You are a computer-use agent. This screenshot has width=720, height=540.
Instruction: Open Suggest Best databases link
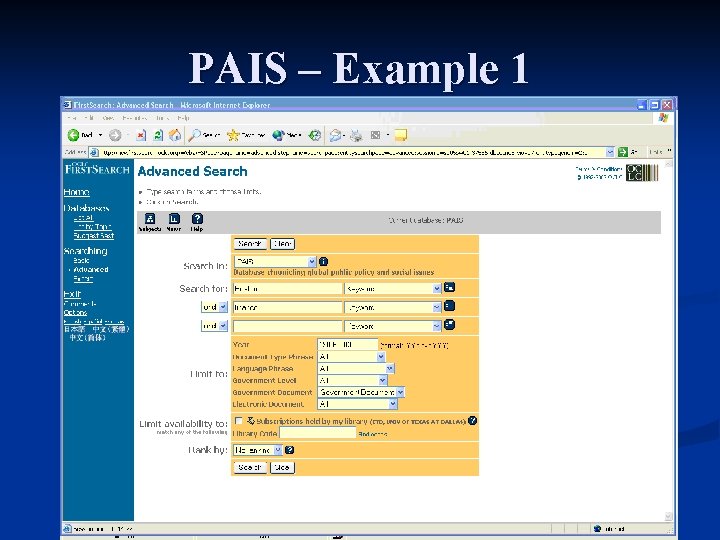coord(94,236)
